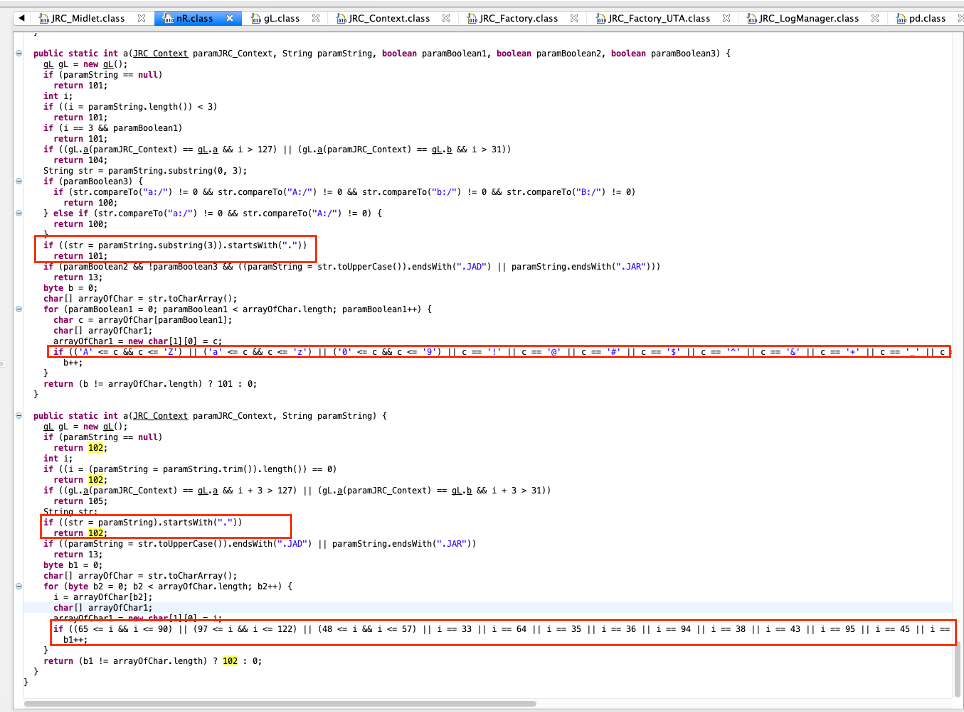The width and height of the screenshot is (964, 712).
Task: Click the class file icon on JRC_LogManager.class tab
Action: pos(752,18)
